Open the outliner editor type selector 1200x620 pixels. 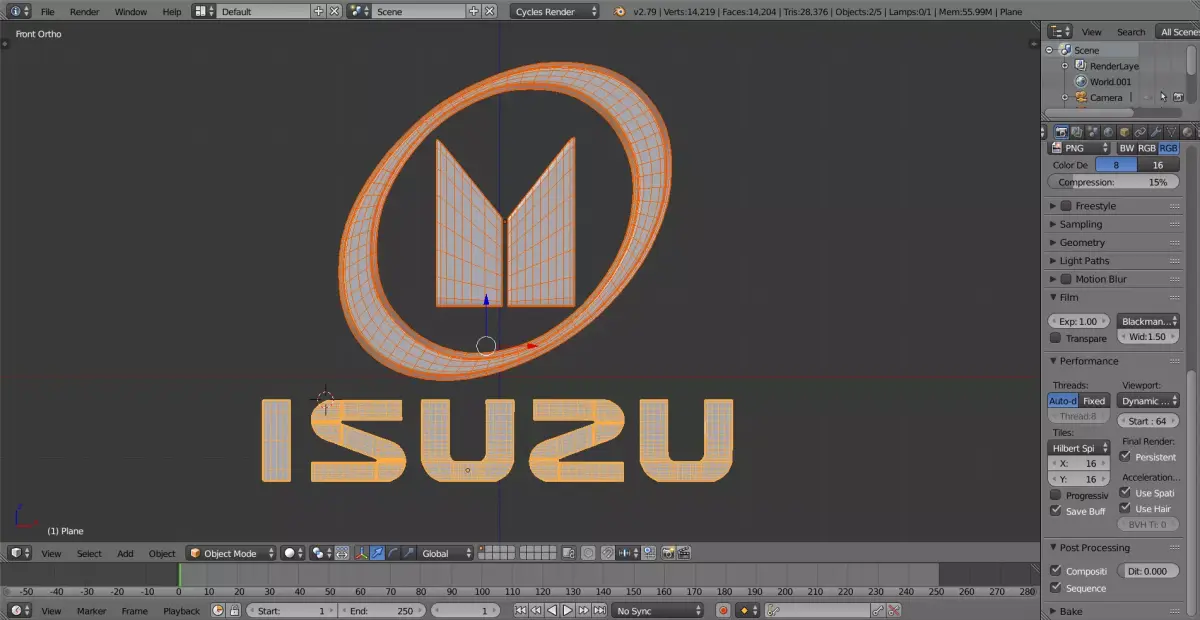[1059, 31]
